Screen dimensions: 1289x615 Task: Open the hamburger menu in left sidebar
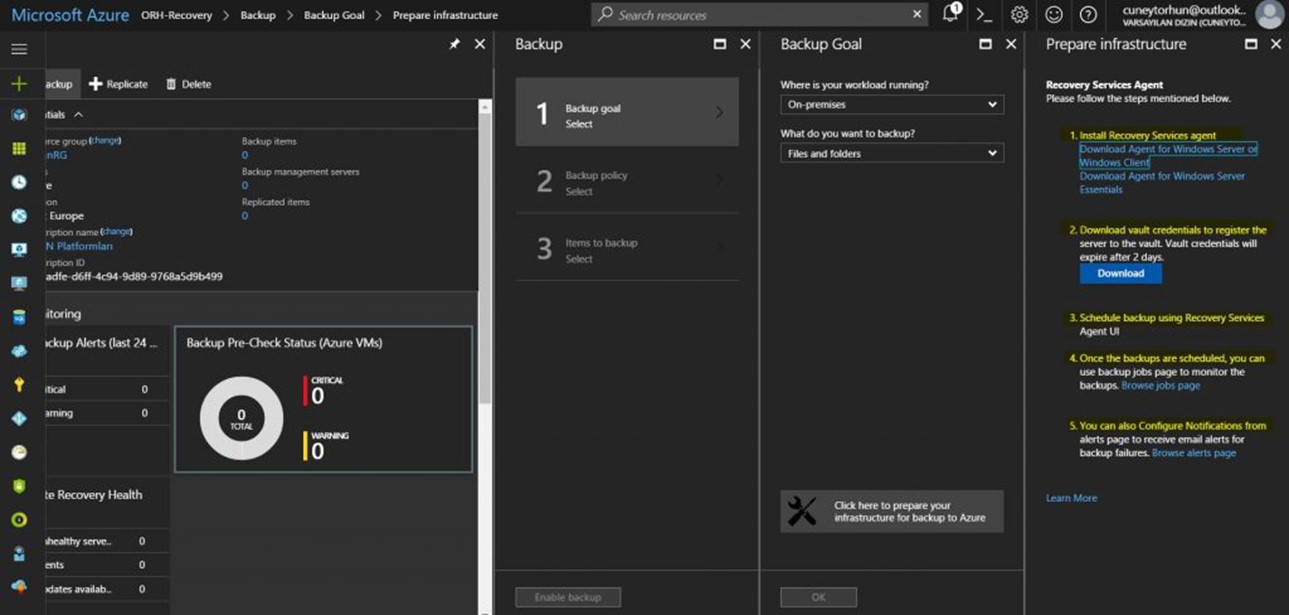[x=19, y=49]
